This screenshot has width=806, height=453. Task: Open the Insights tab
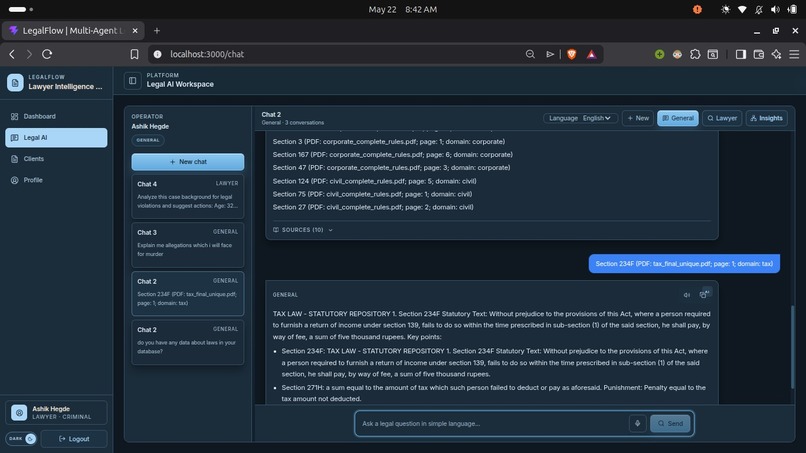pyautogui.click(x=766, y=118)
